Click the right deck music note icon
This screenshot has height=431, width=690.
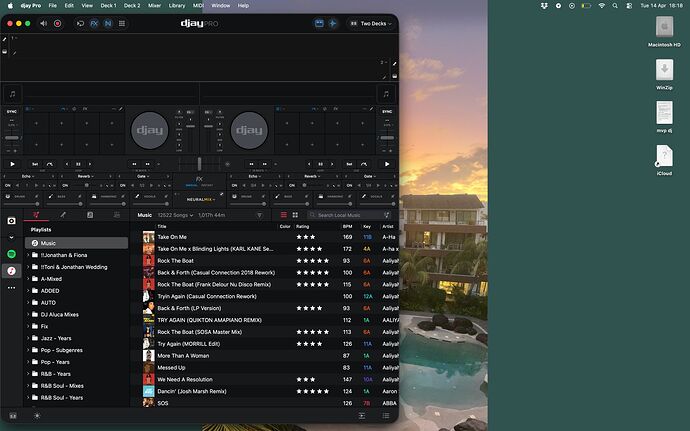[x=386, y=94]
